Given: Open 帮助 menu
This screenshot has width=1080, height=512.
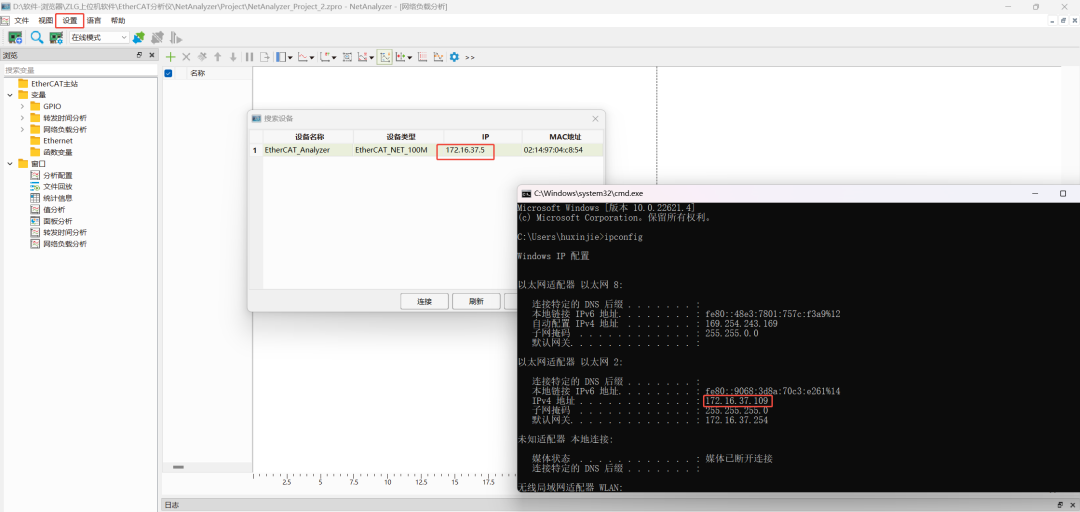Looking at the screenshot, I should click(118, 21).
